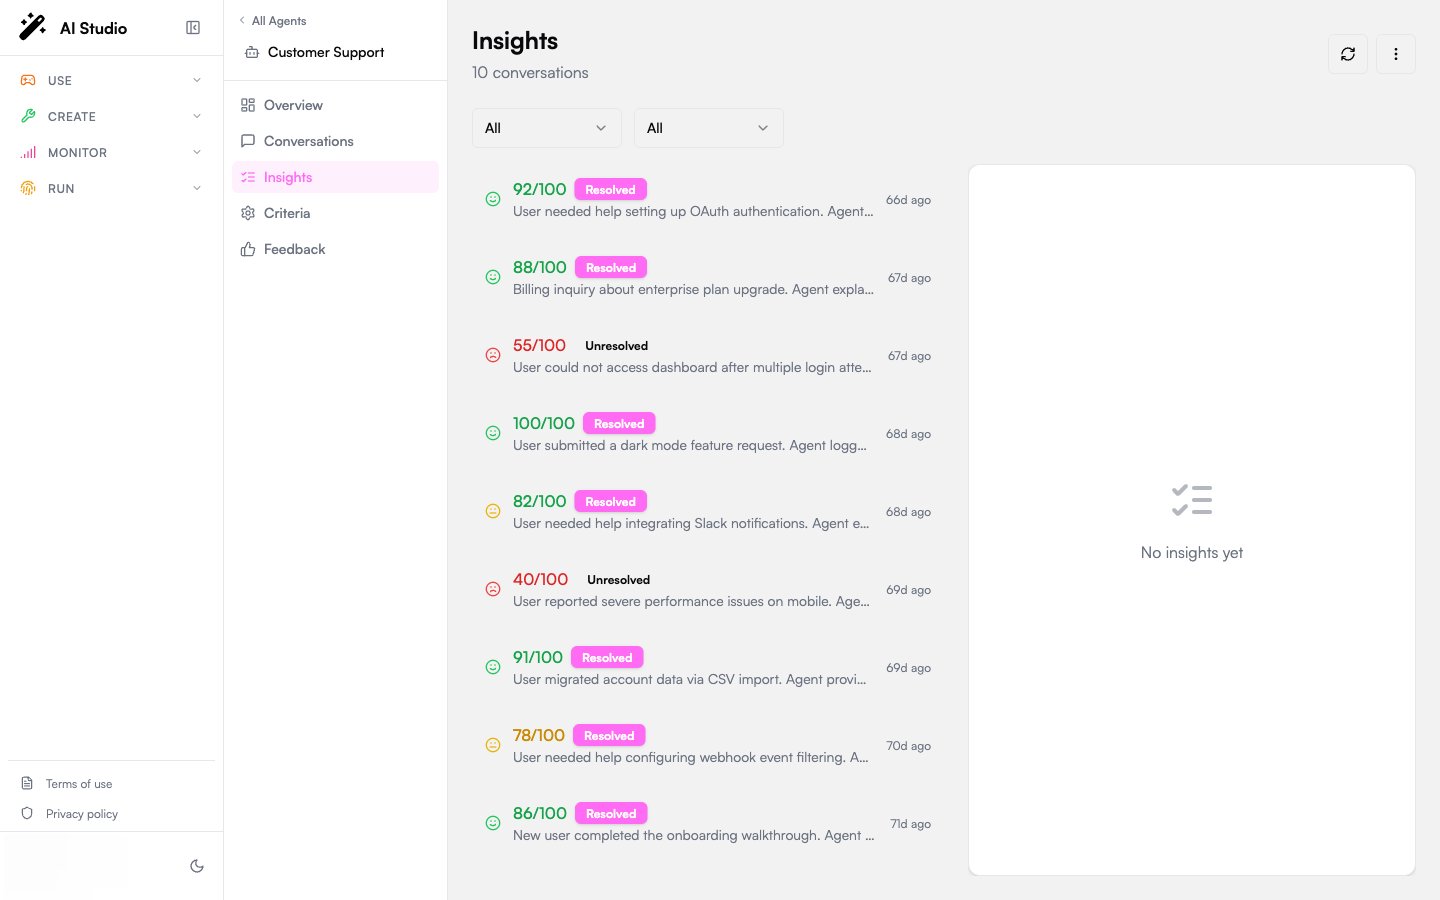Go to the Conversations tab
Screen dimensions: 1440x900
tap(335, 141)
